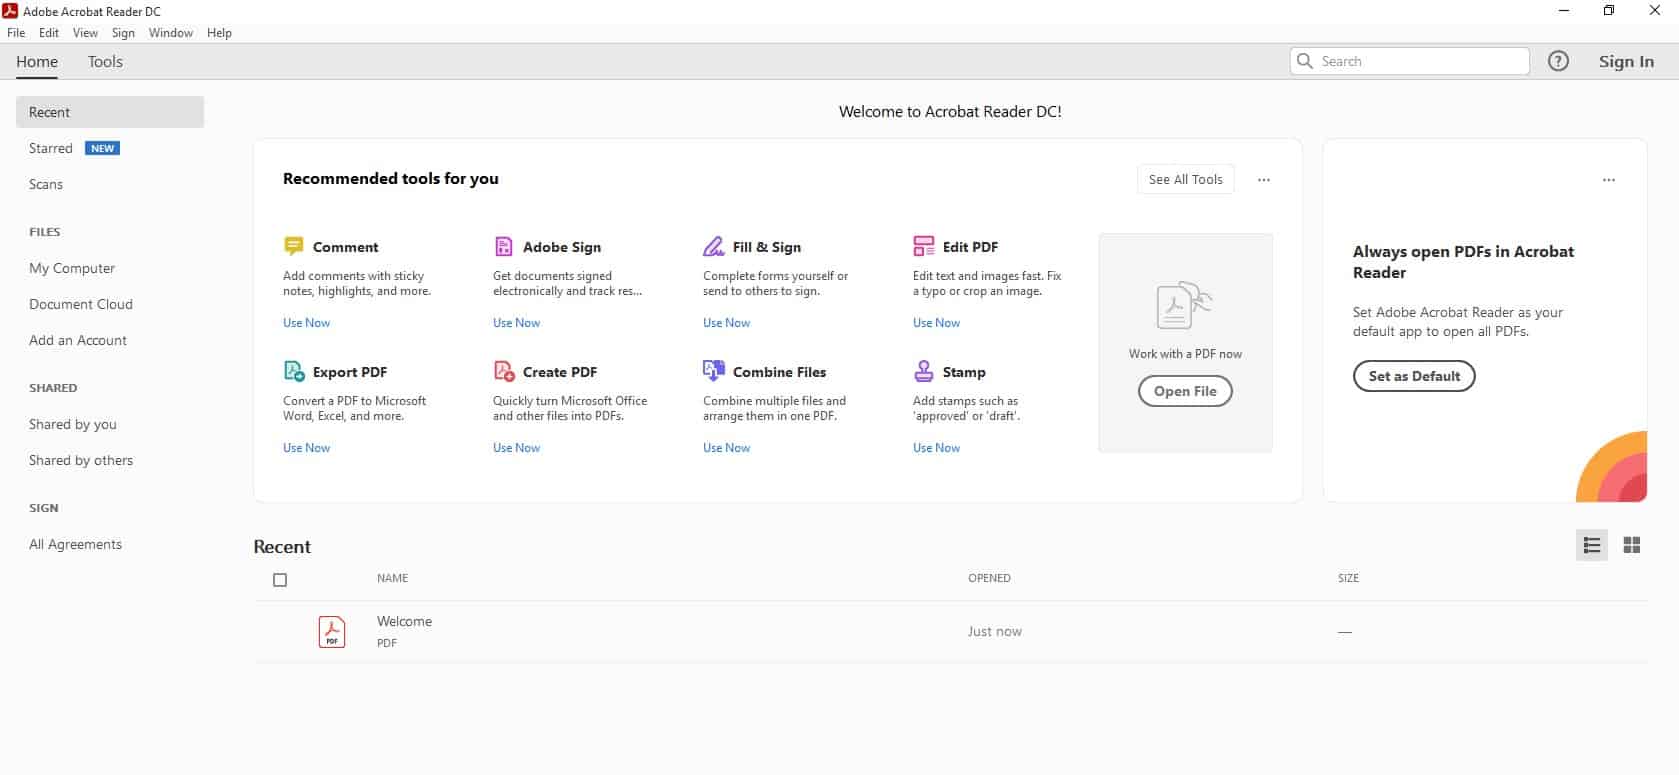Select Scans in the sidebar
This screenshot has height=775, width=1679.
46,184
